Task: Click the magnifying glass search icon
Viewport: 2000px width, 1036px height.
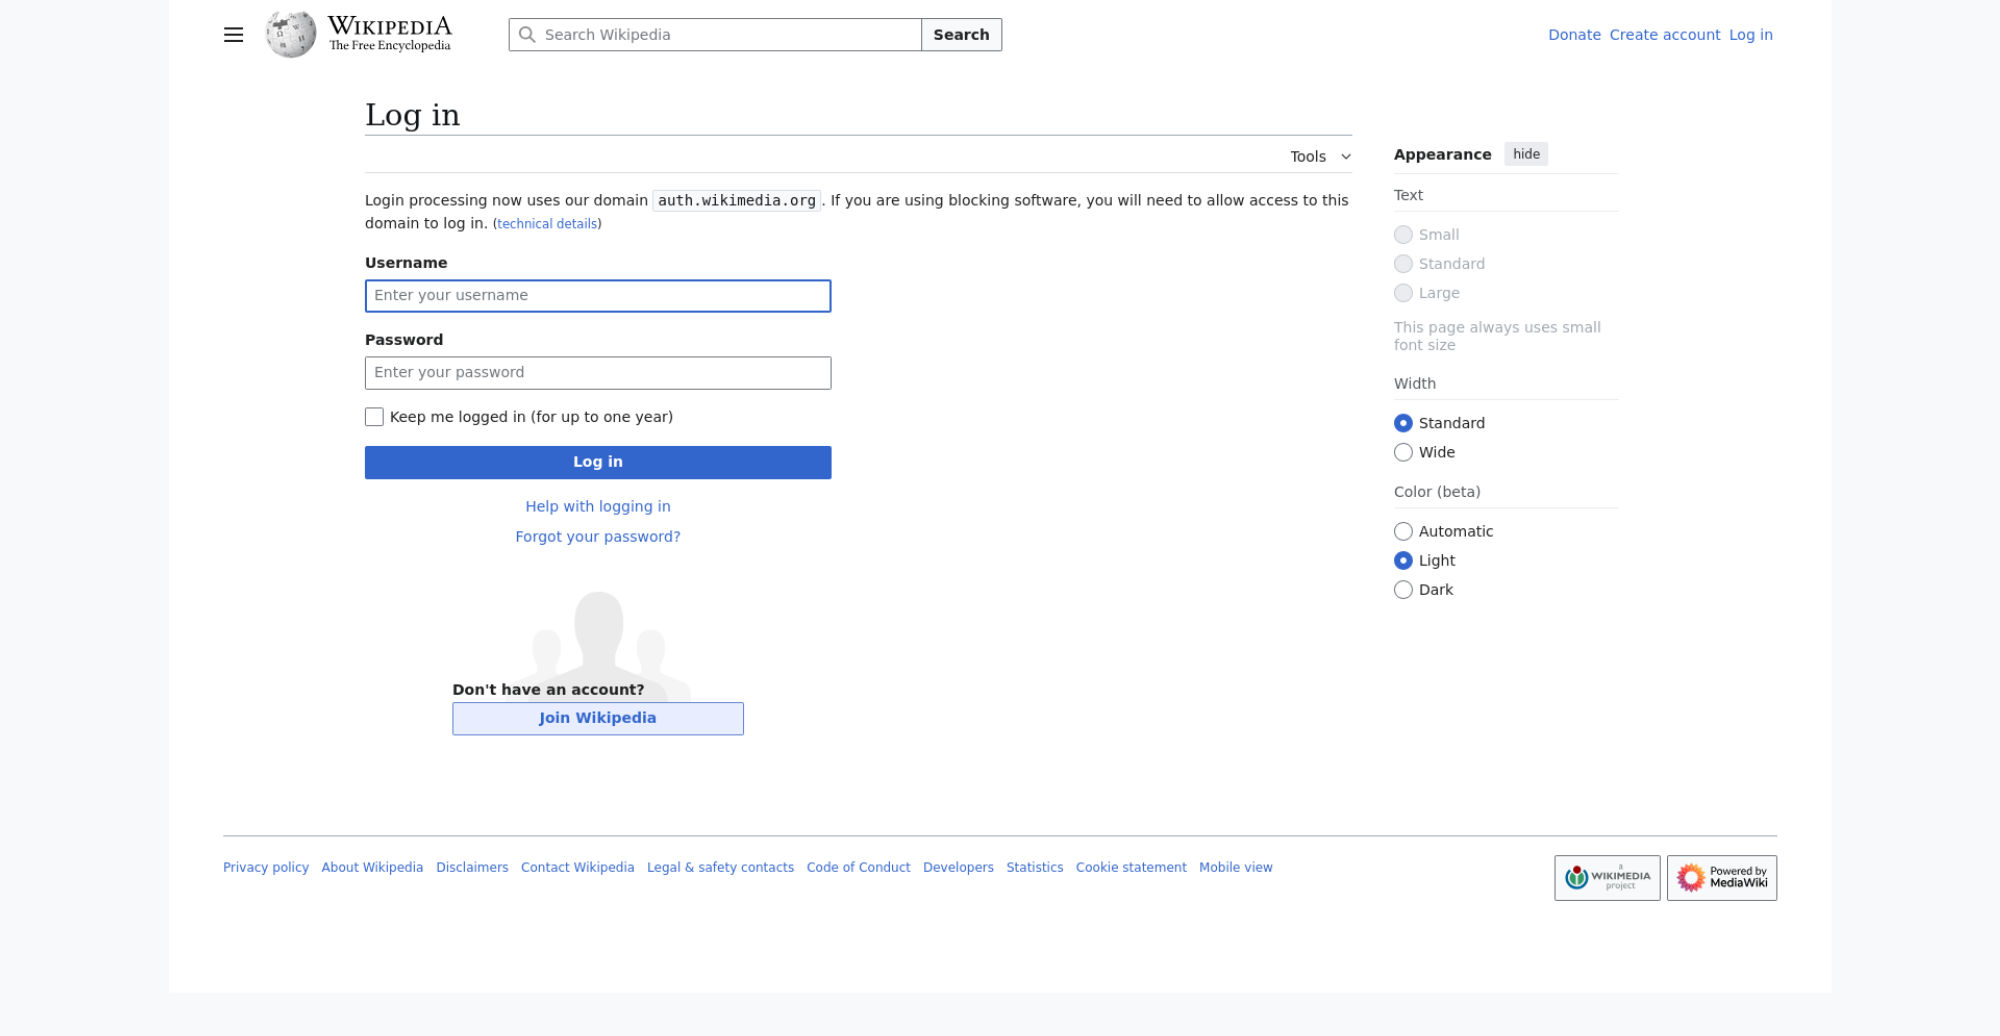Action: (x=527, y=35)
